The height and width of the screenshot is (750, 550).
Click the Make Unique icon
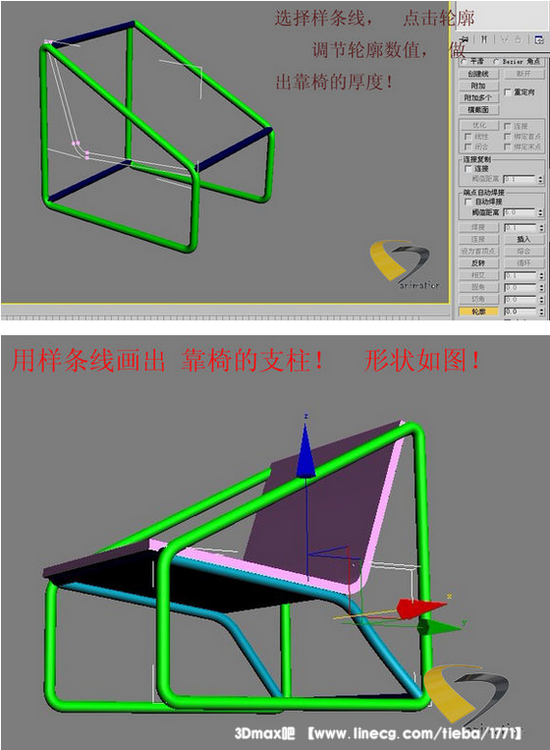point(505,39)
